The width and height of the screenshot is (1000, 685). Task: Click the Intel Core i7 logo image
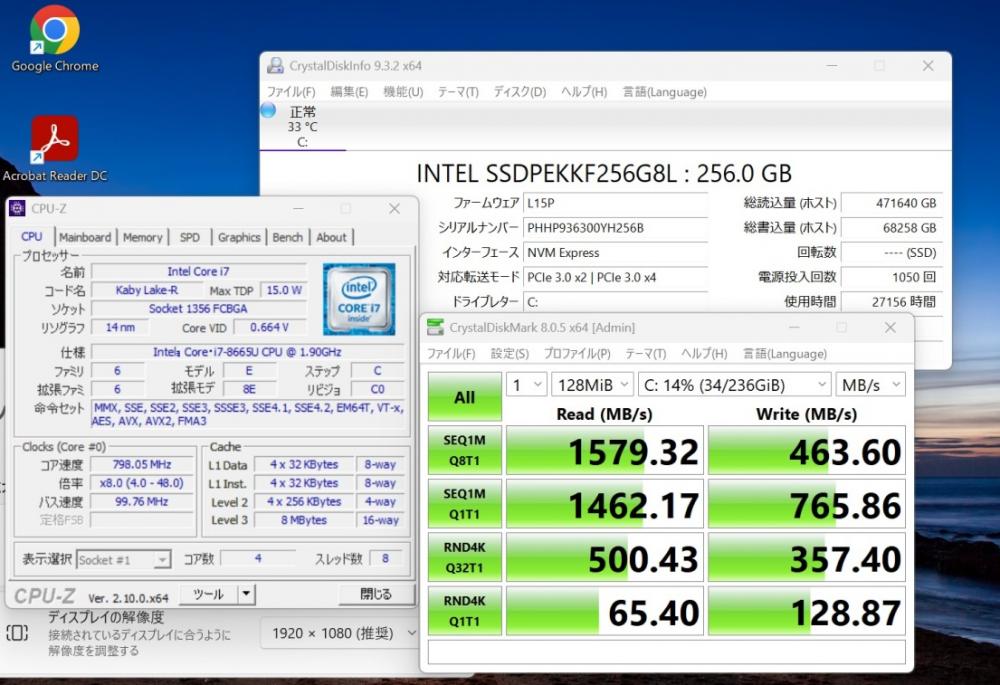point(359,299)
